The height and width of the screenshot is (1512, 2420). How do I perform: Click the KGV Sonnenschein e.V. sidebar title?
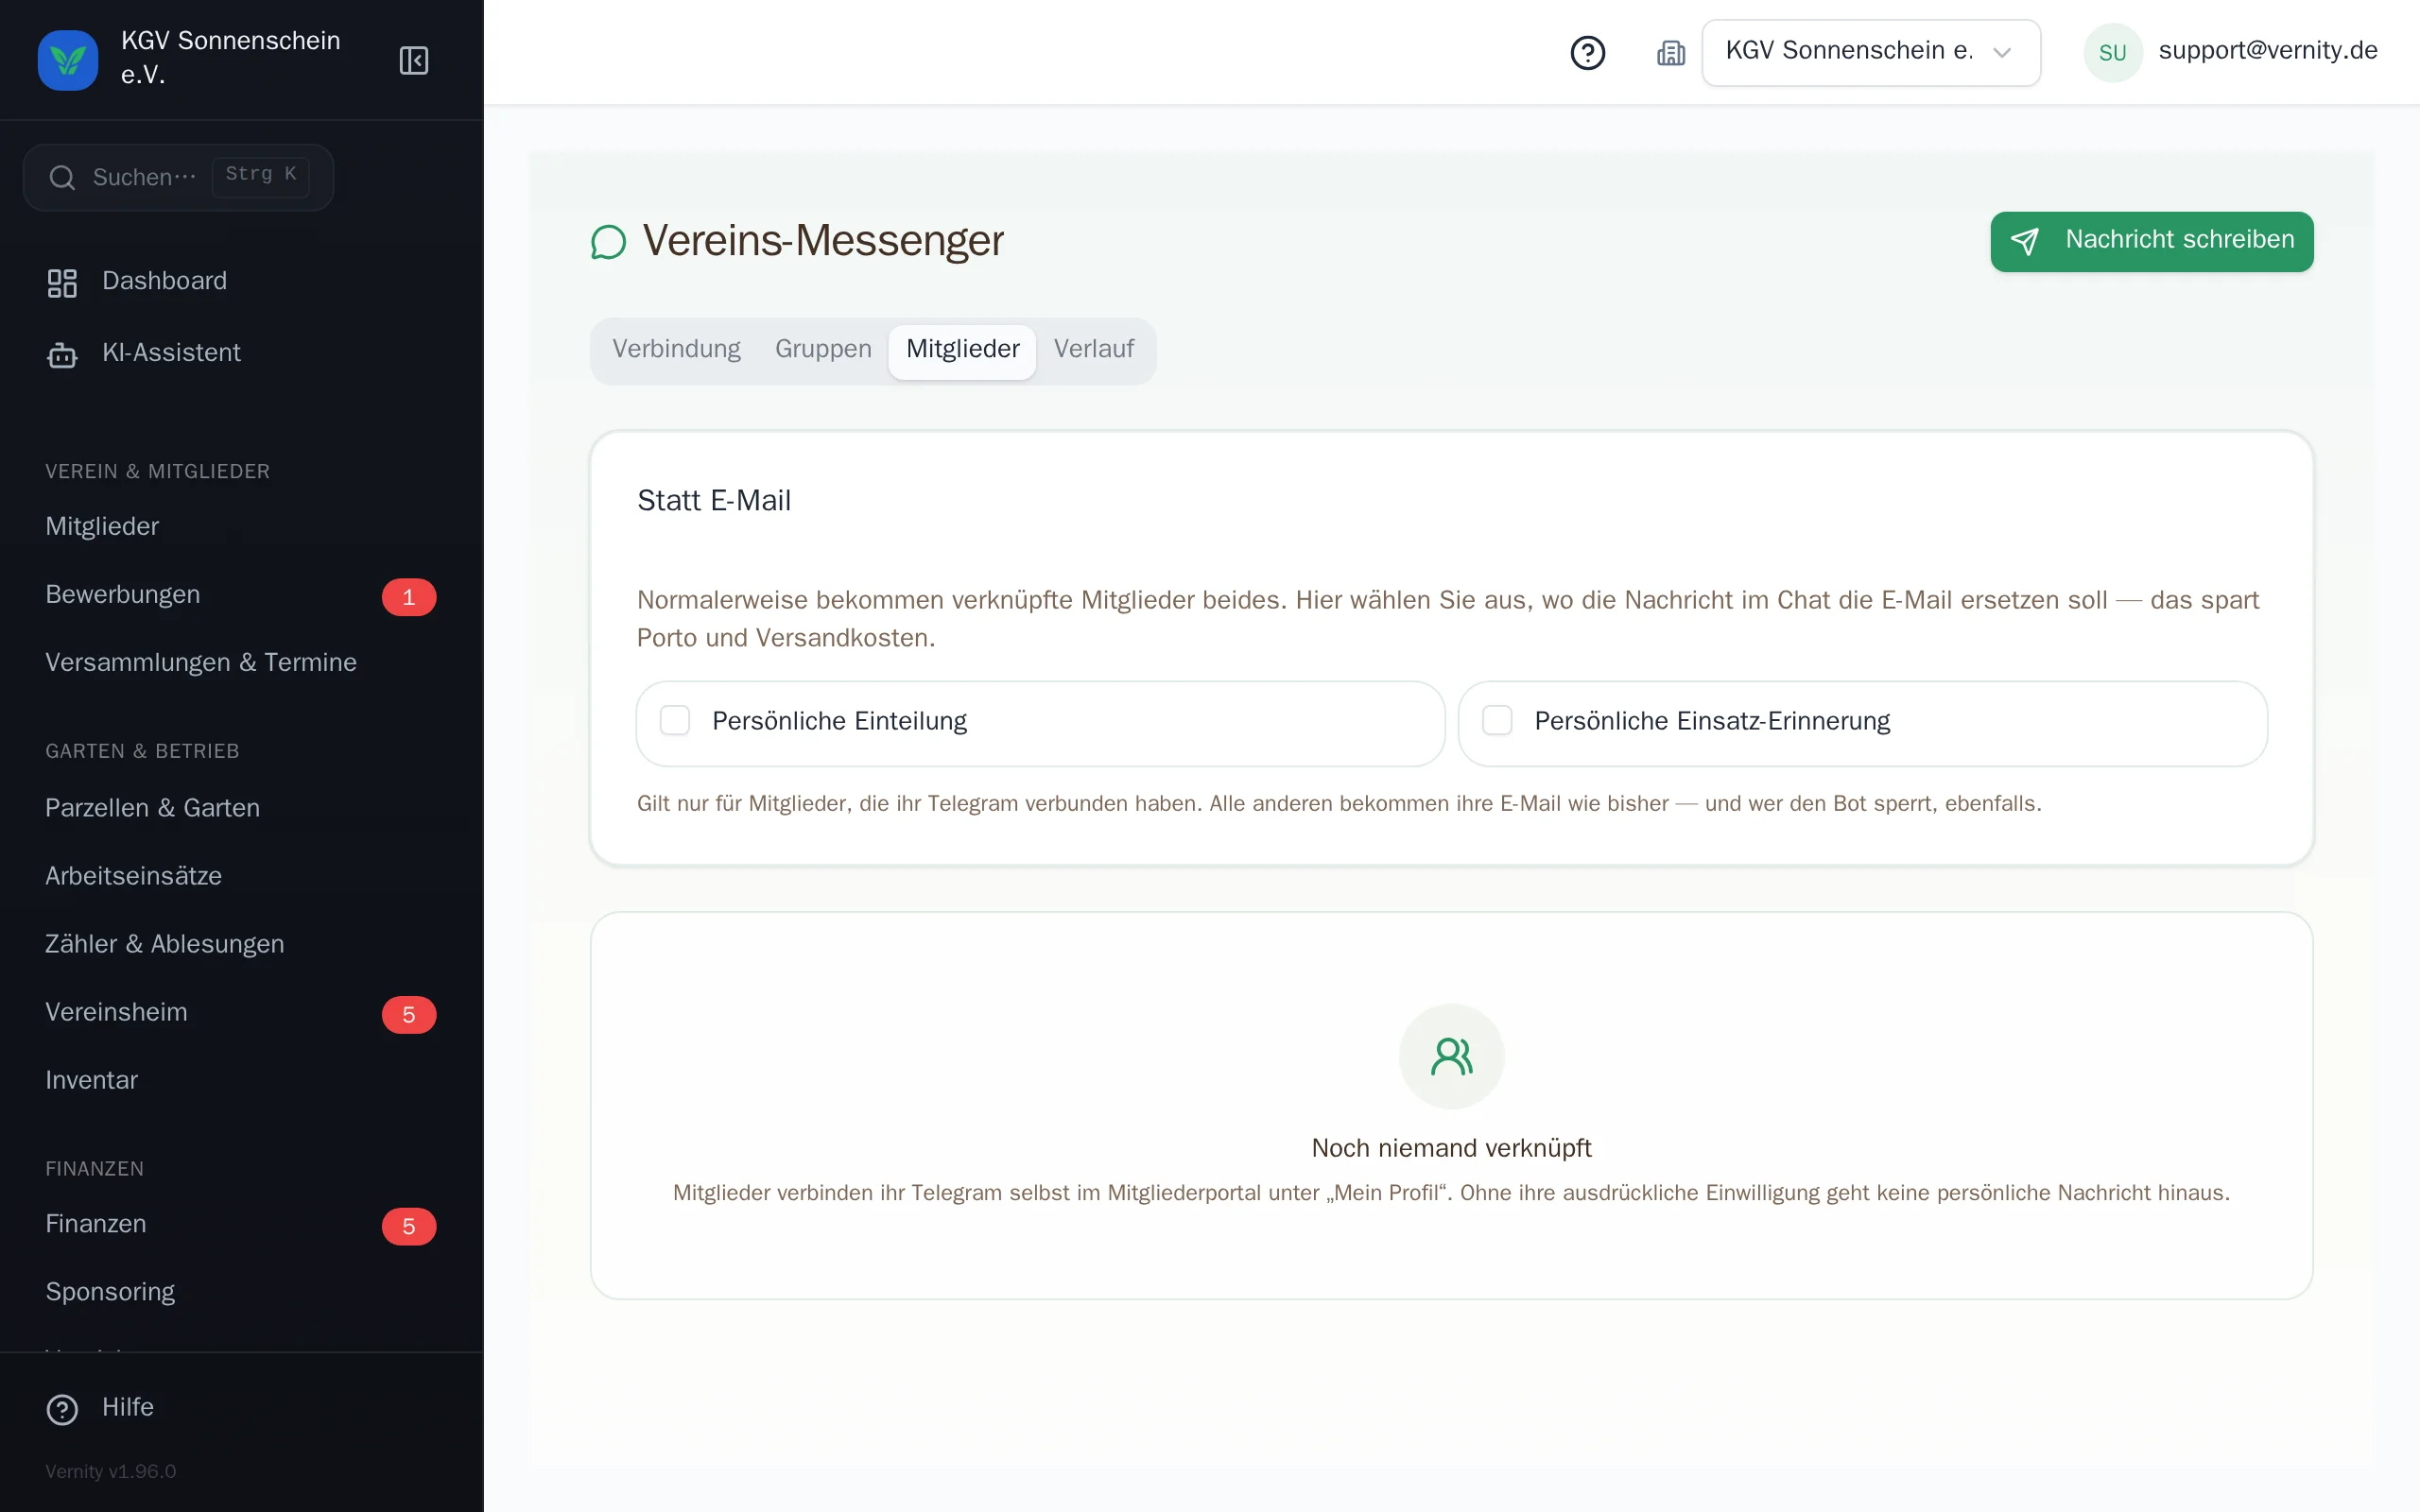coord(230,58)
